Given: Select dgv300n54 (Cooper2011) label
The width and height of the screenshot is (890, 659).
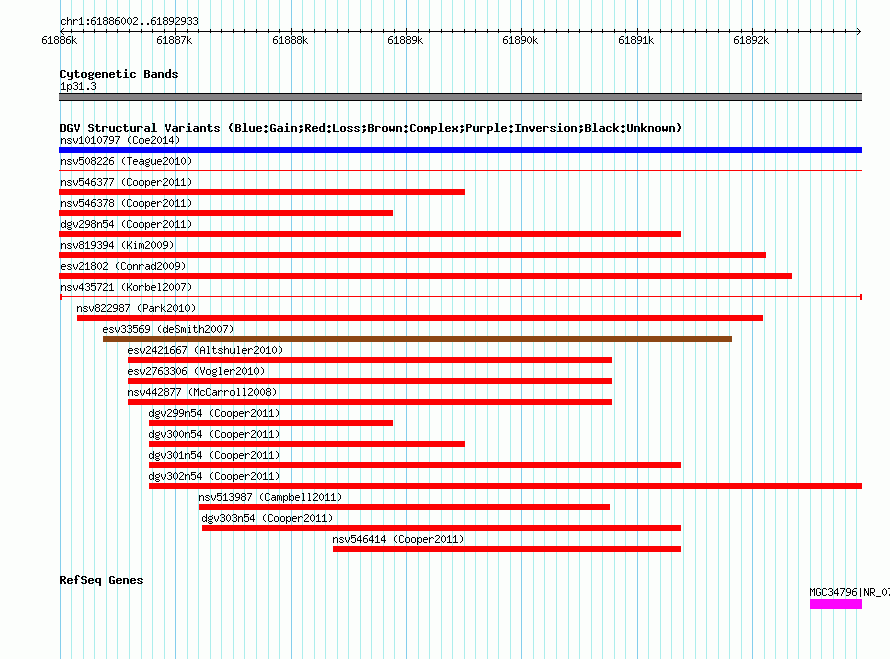Looking at the screenshot, I should [x=214, y=434].
